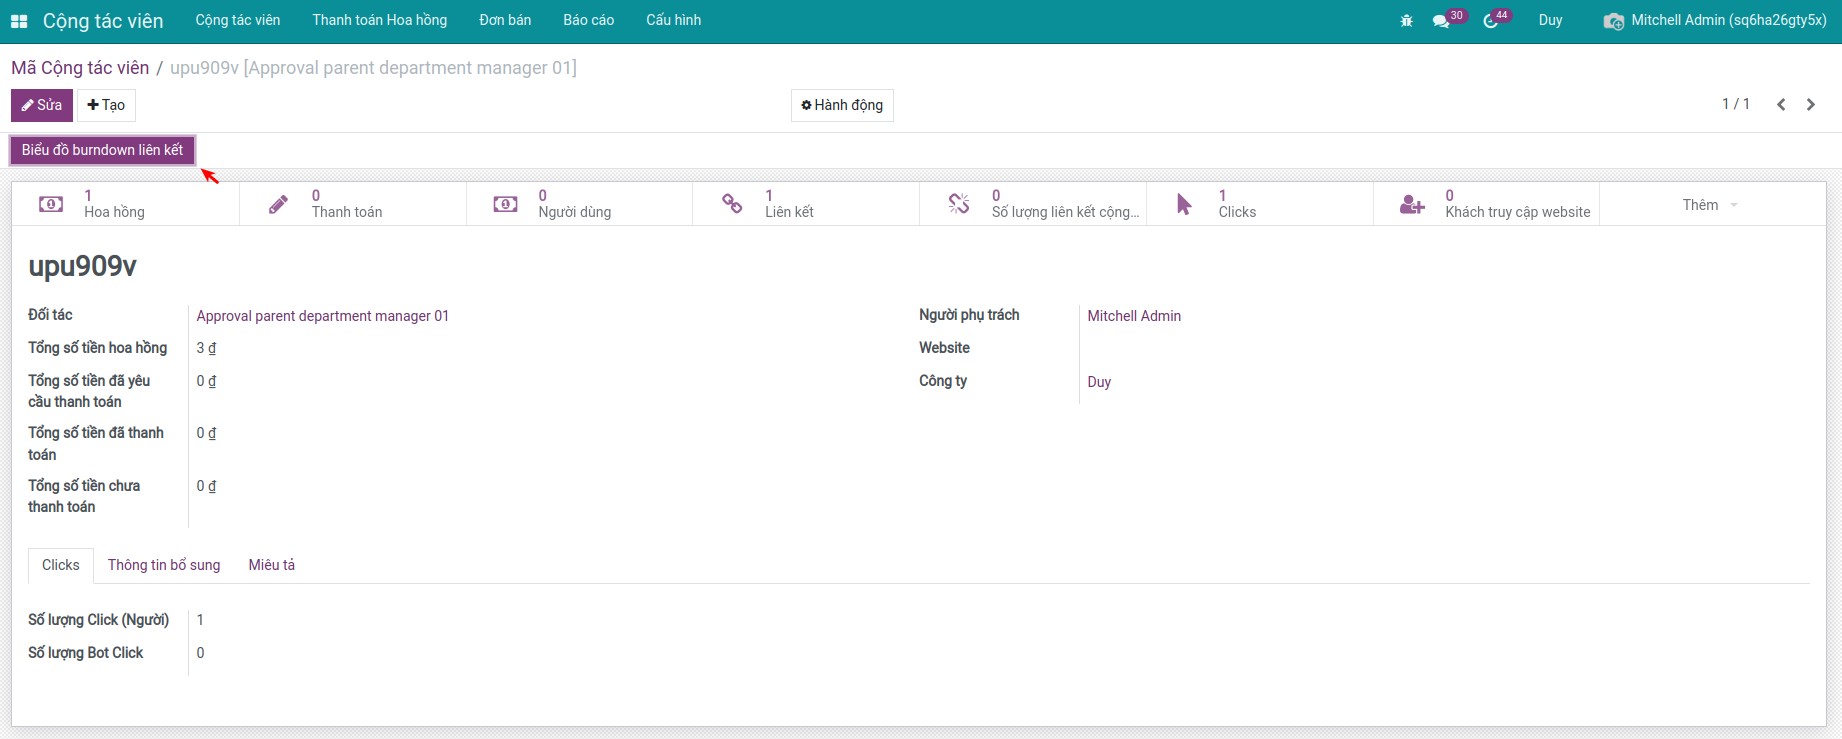This screenshot has height=739, width=1842.
Task: Click Mã Cộng tác viên breadcrumb
Action: (x=80, y=68)
